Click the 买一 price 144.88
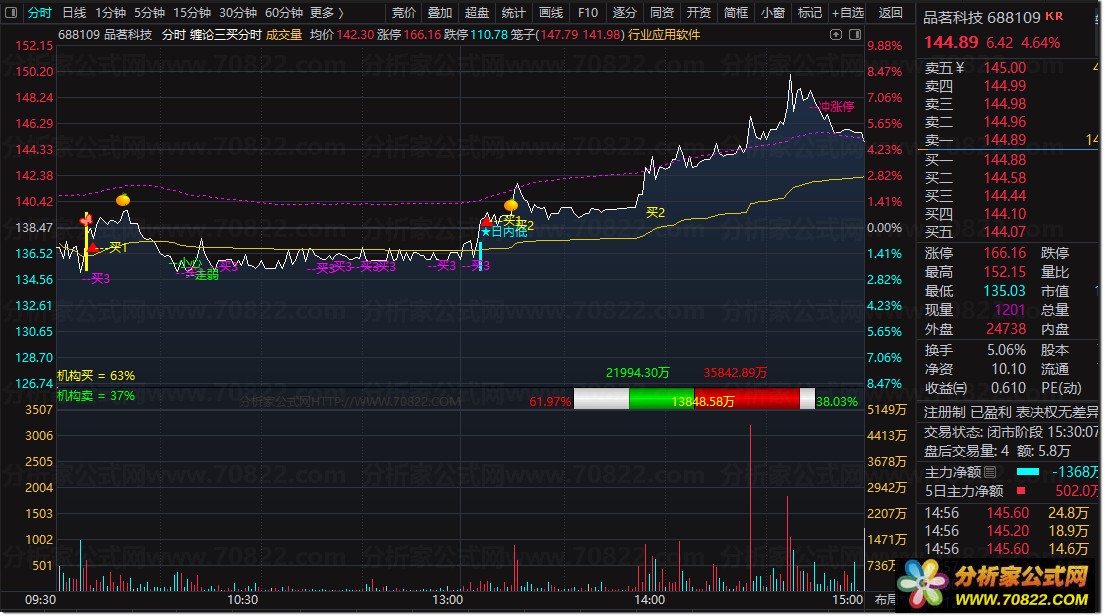 click(1005, 160)
